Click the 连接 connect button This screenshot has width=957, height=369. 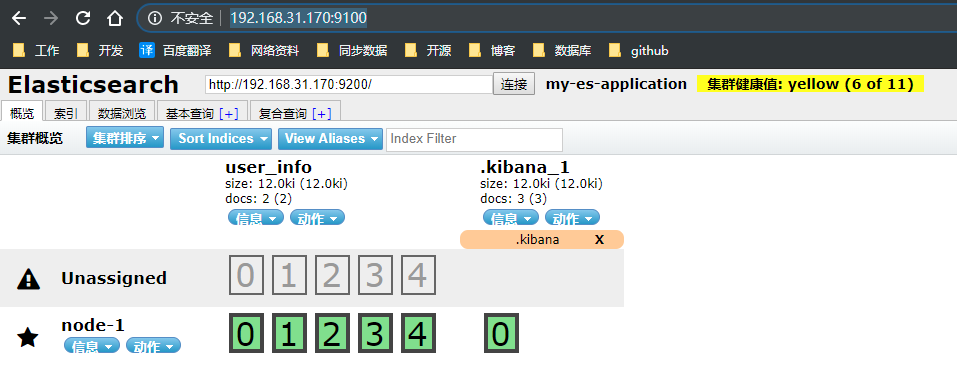pos(514,84)
